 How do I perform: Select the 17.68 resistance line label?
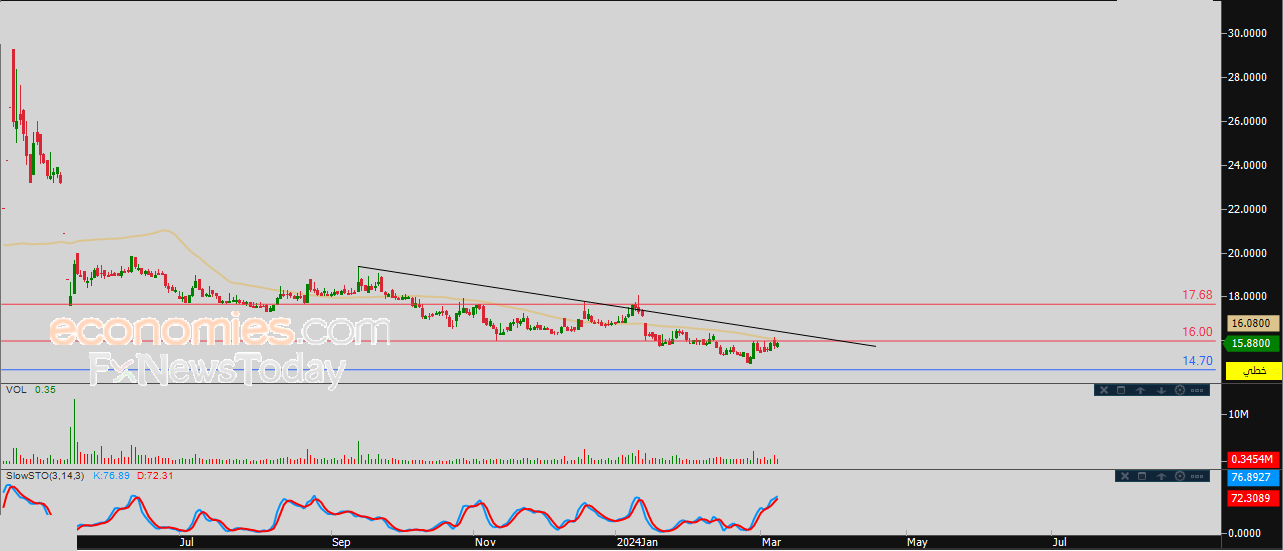click(x=1197, y=295)
